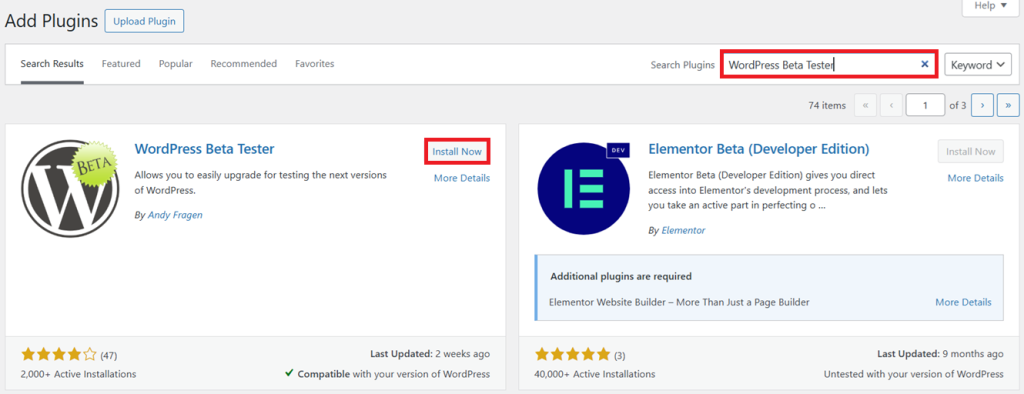The height and width of the screenshot is (394, 1024).
Task: Click the Upload Plugin button
Action: pyautogui.click(x=144, y=21)
